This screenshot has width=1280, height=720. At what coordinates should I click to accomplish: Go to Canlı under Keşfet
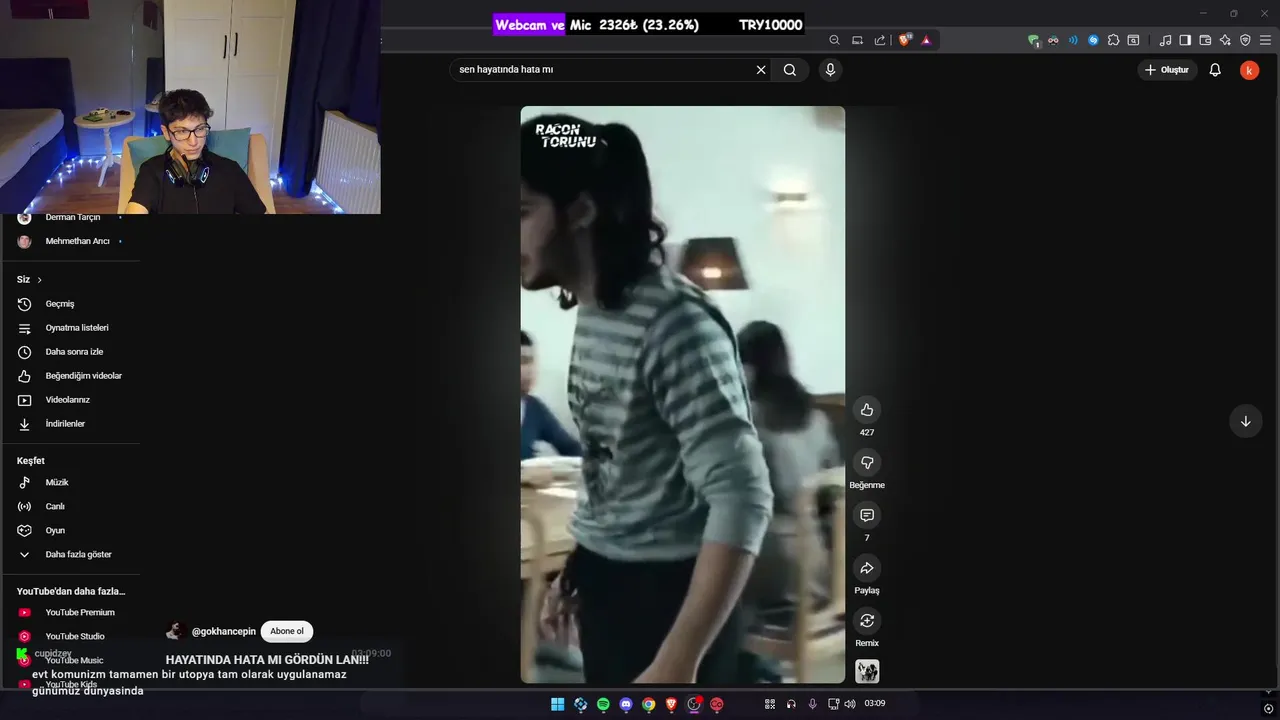coord(70,506)
